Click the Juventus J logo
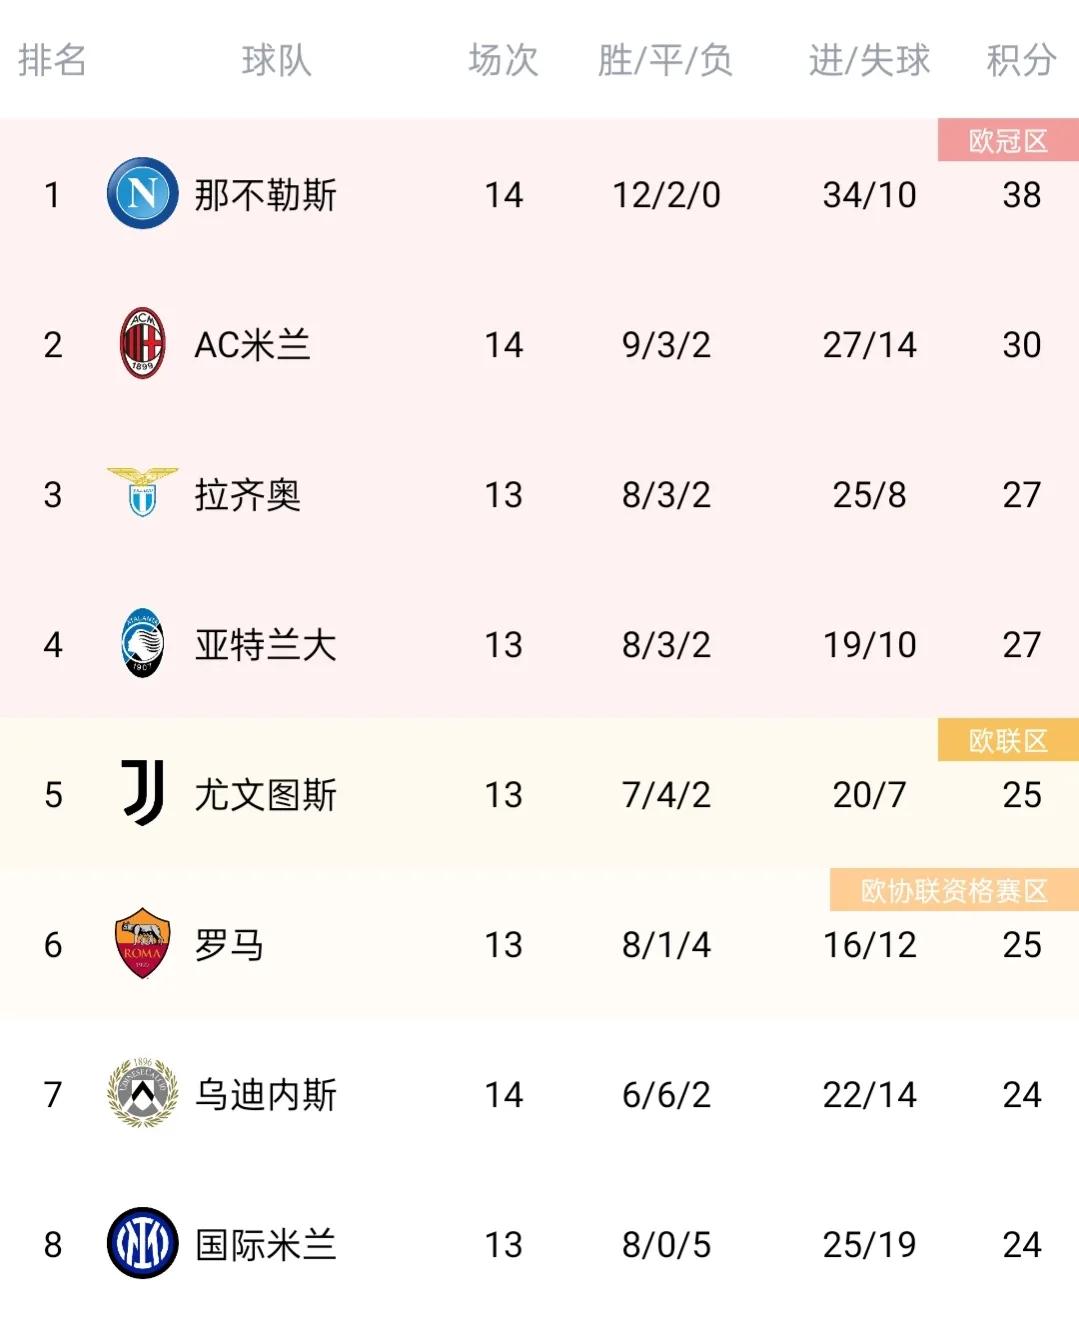 (x=143, y=793)
